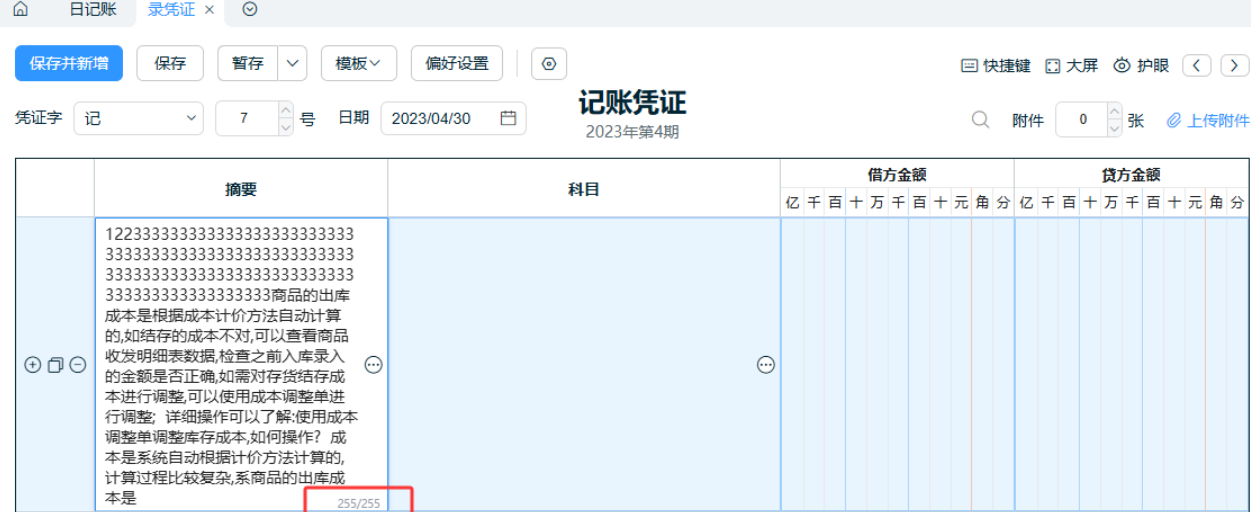Click the 科目 column header
Screen dimensions: 1251x512
pos(584,188)
